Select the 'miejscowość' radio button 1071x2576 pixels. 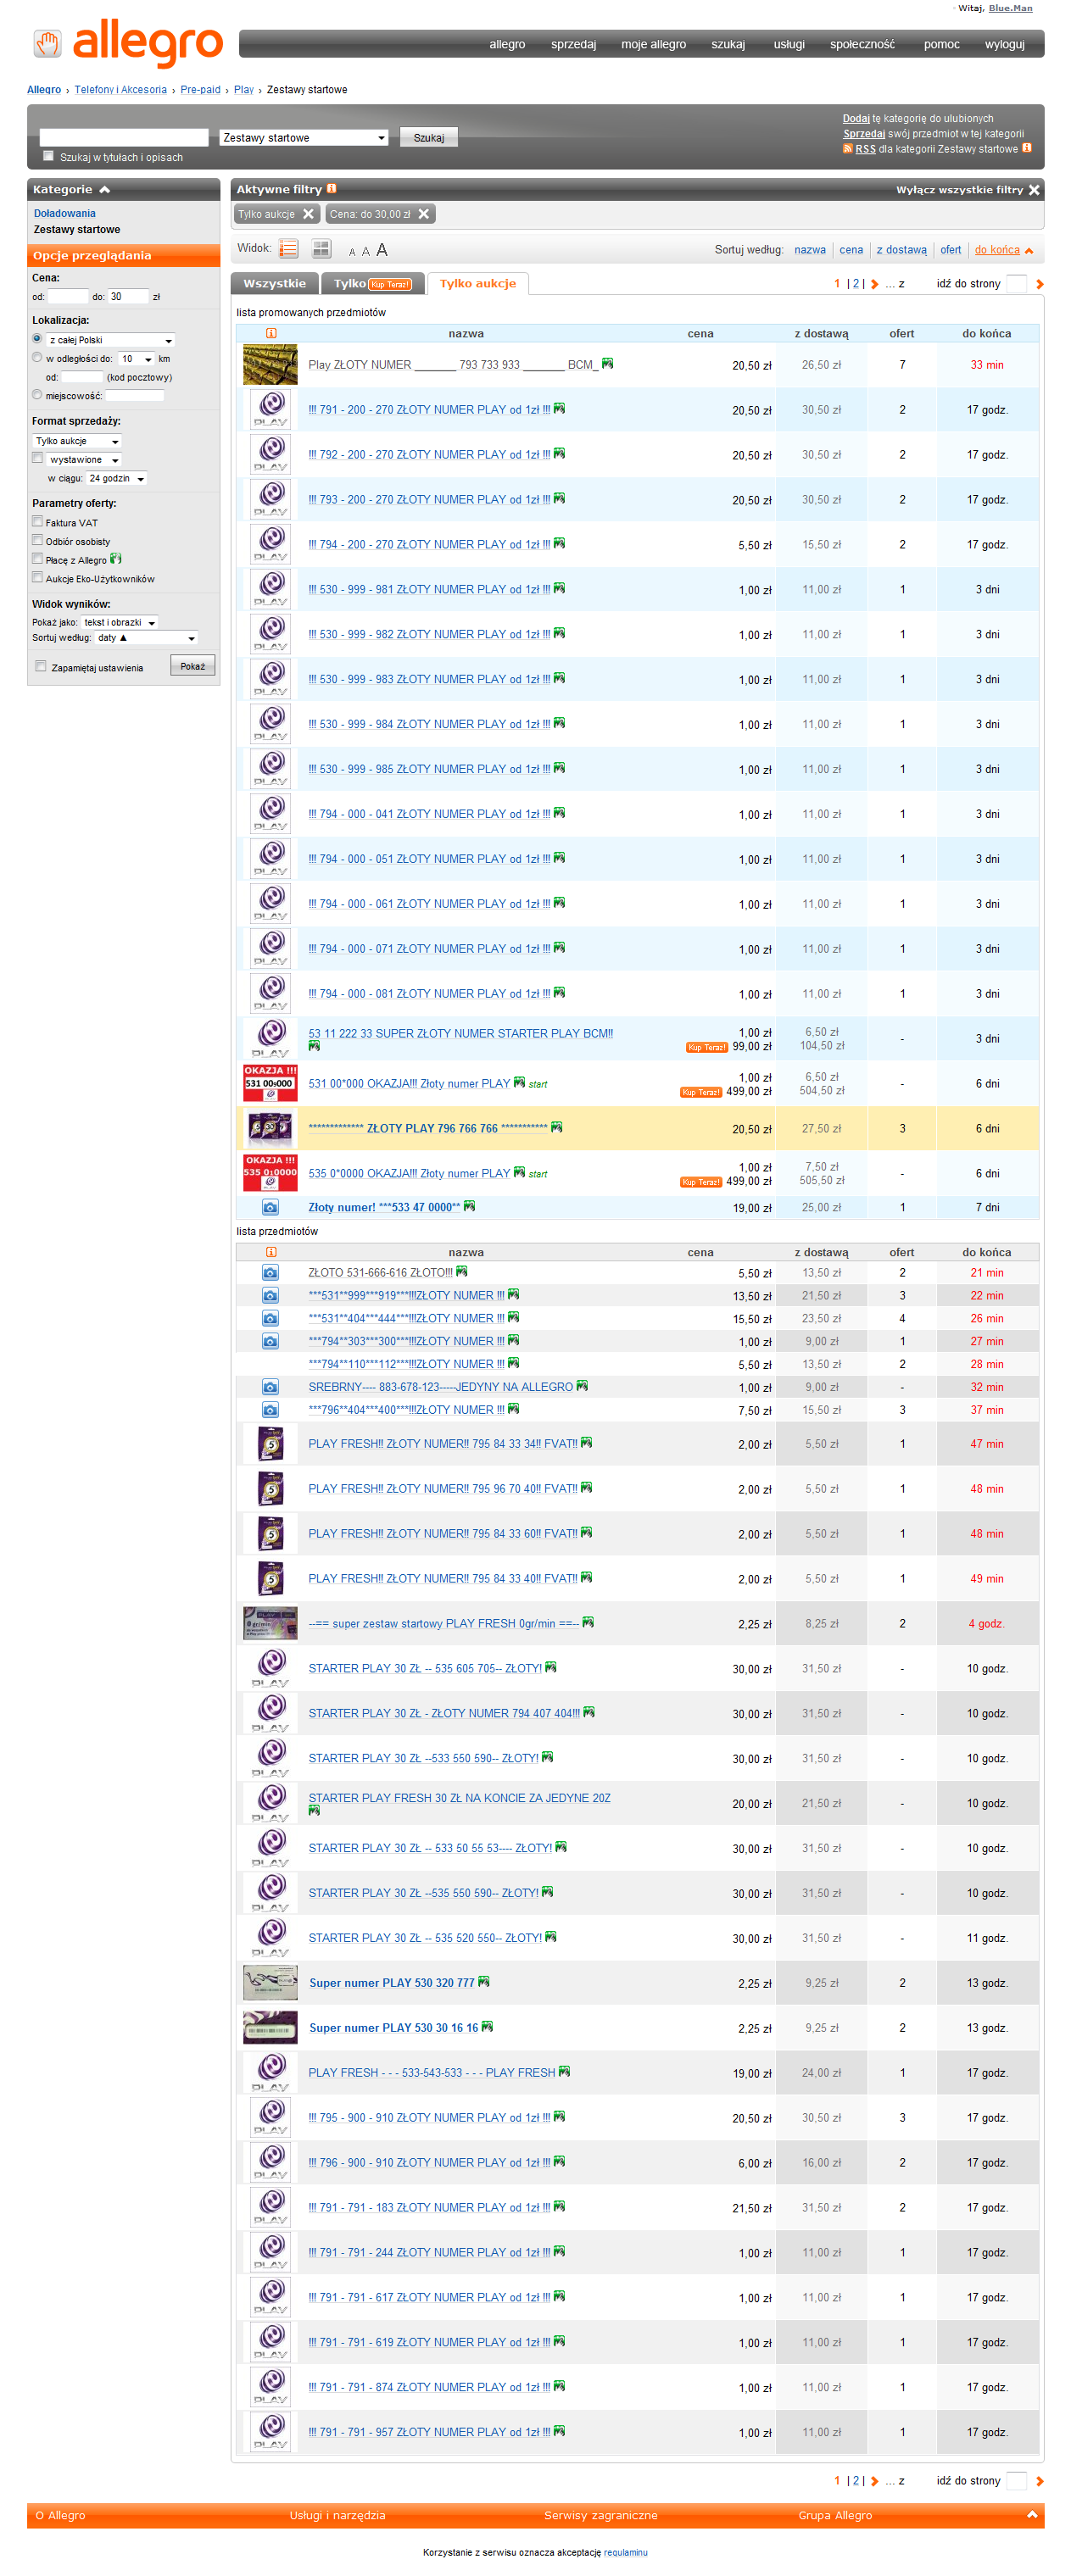pyautogui.click(x=37, y=395)
